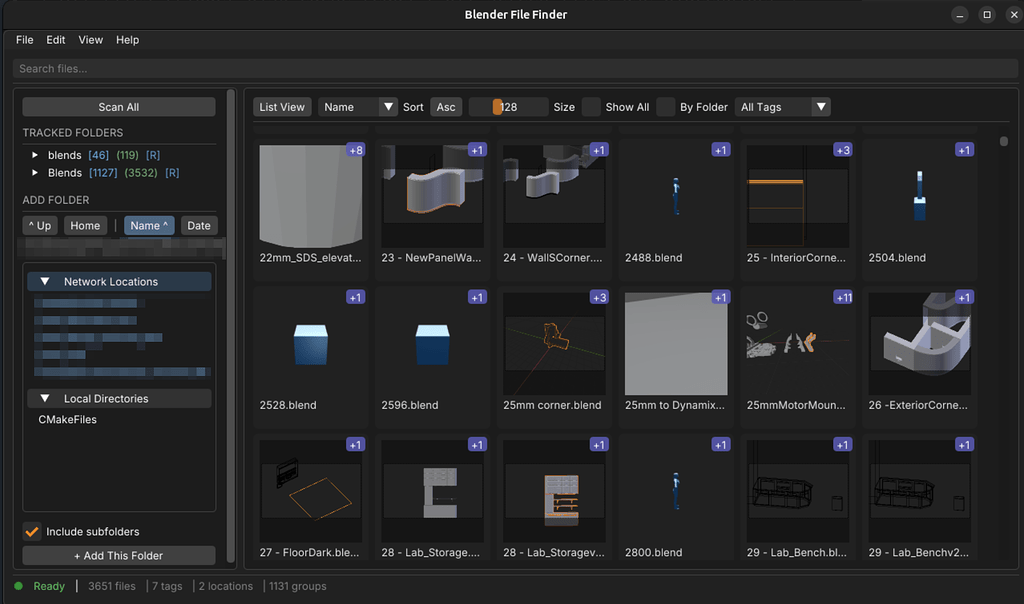
Task: Click the +1 badge on 23 - NewPanelWa card
Action: [477, 150]
